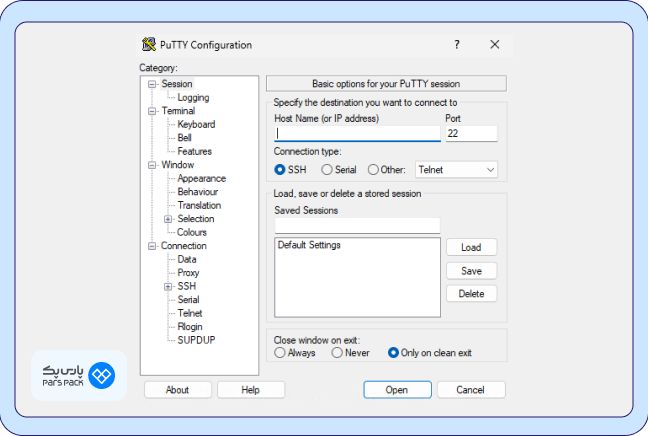Open the Translation category
Viewport: 648px width, 436px height.
click(x=199, y=205)
